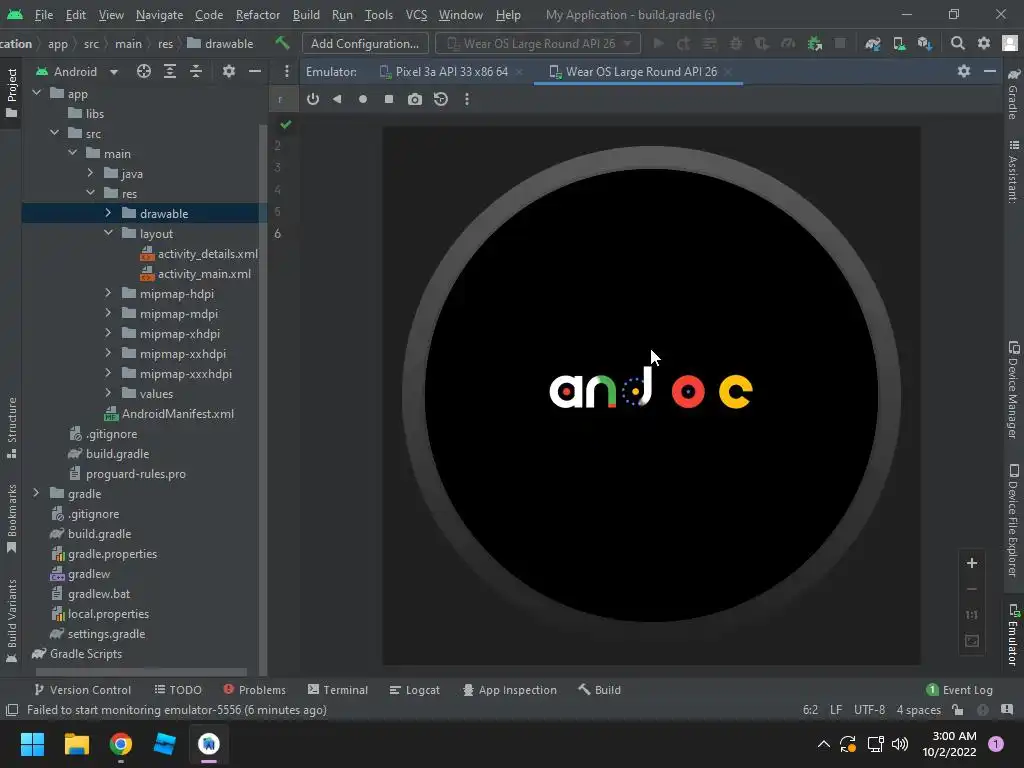1024x768 pixels.
Task: Open the Problems tool window
Action: coord(255,690)
